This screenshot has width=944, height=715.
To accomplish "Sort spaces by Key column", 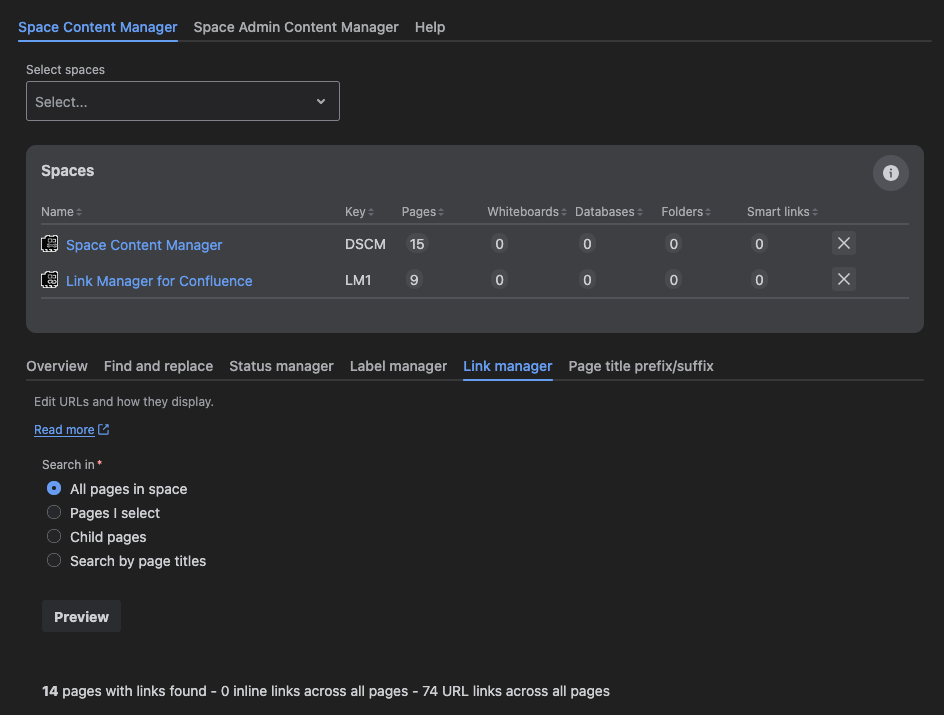I will [359, 212].
